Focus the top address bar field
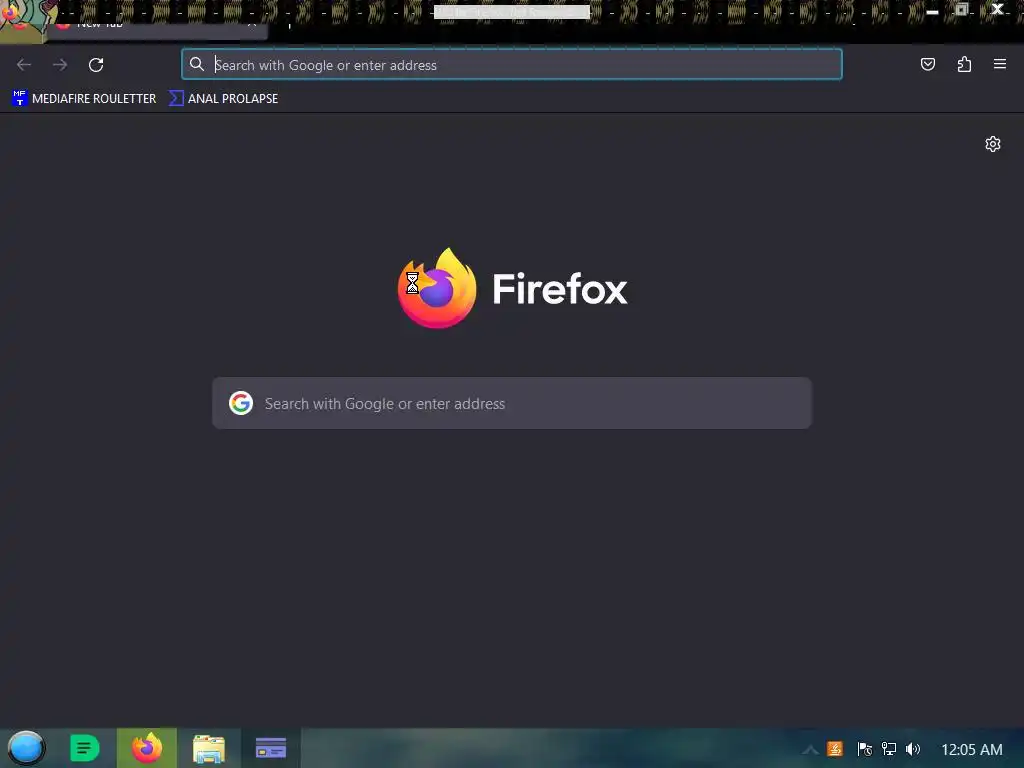 click(511, 65)
